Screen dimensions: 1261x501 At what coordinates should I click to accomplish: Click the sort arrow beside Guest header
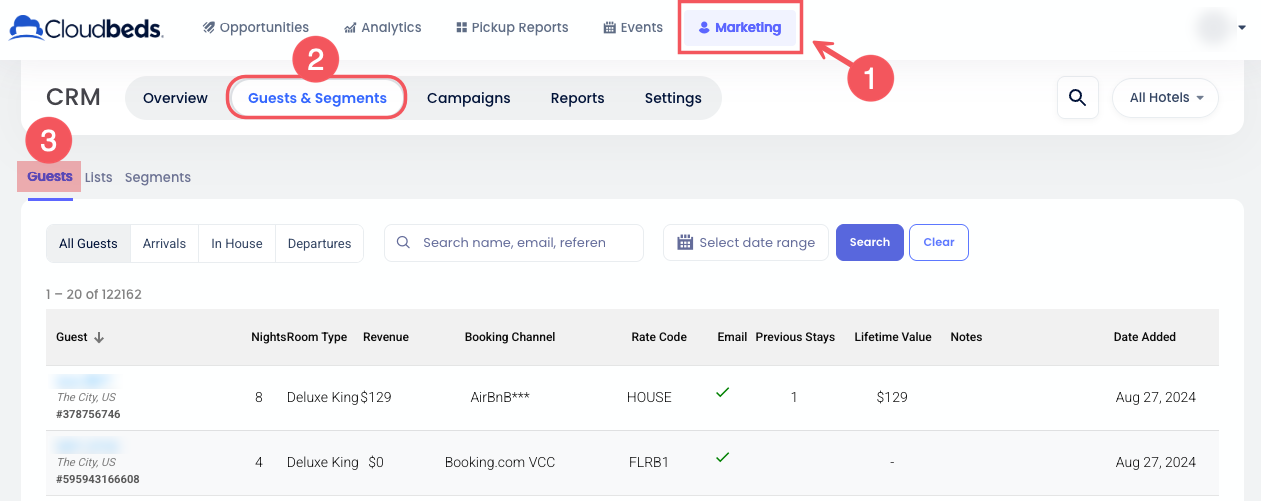(99, 338)
